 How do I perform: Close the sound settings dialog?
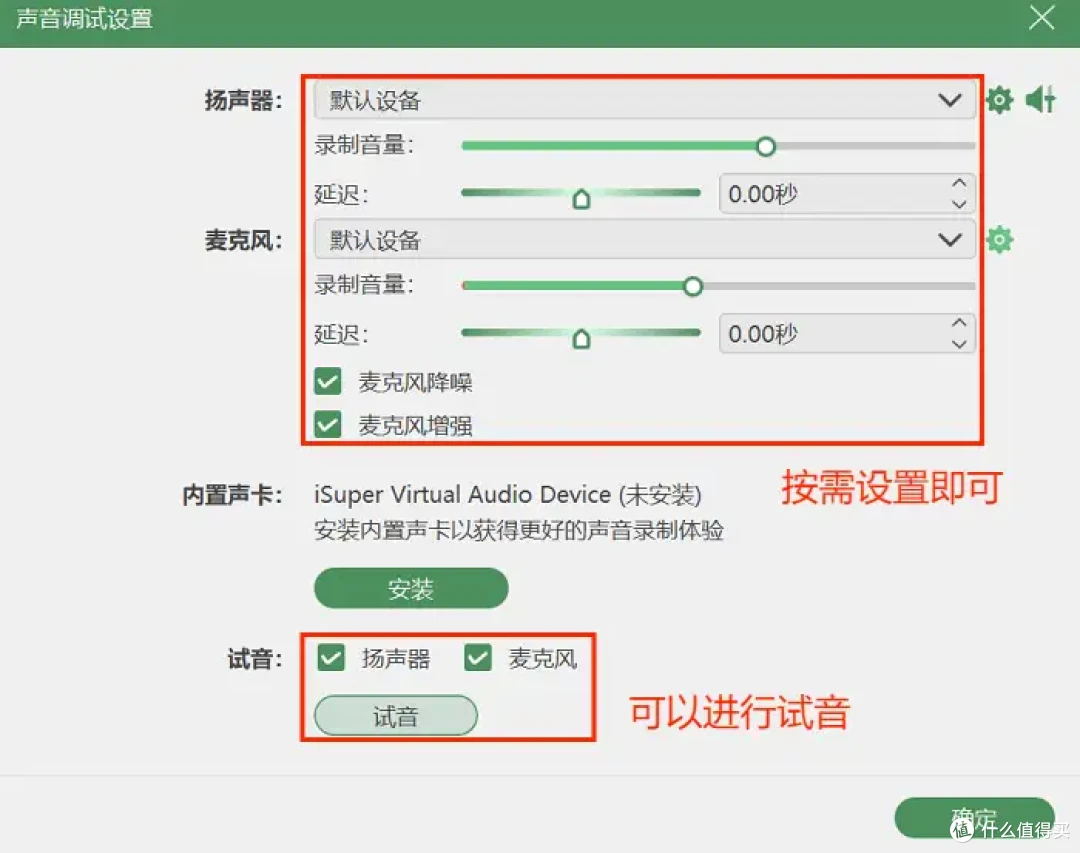coord(1041,18)
